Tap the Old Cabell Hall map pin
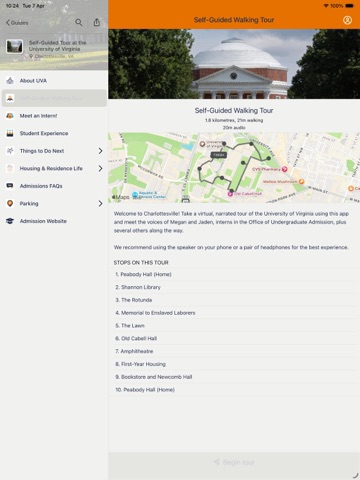The width and height of the screenshot is (360, 480). click(230, 193)
